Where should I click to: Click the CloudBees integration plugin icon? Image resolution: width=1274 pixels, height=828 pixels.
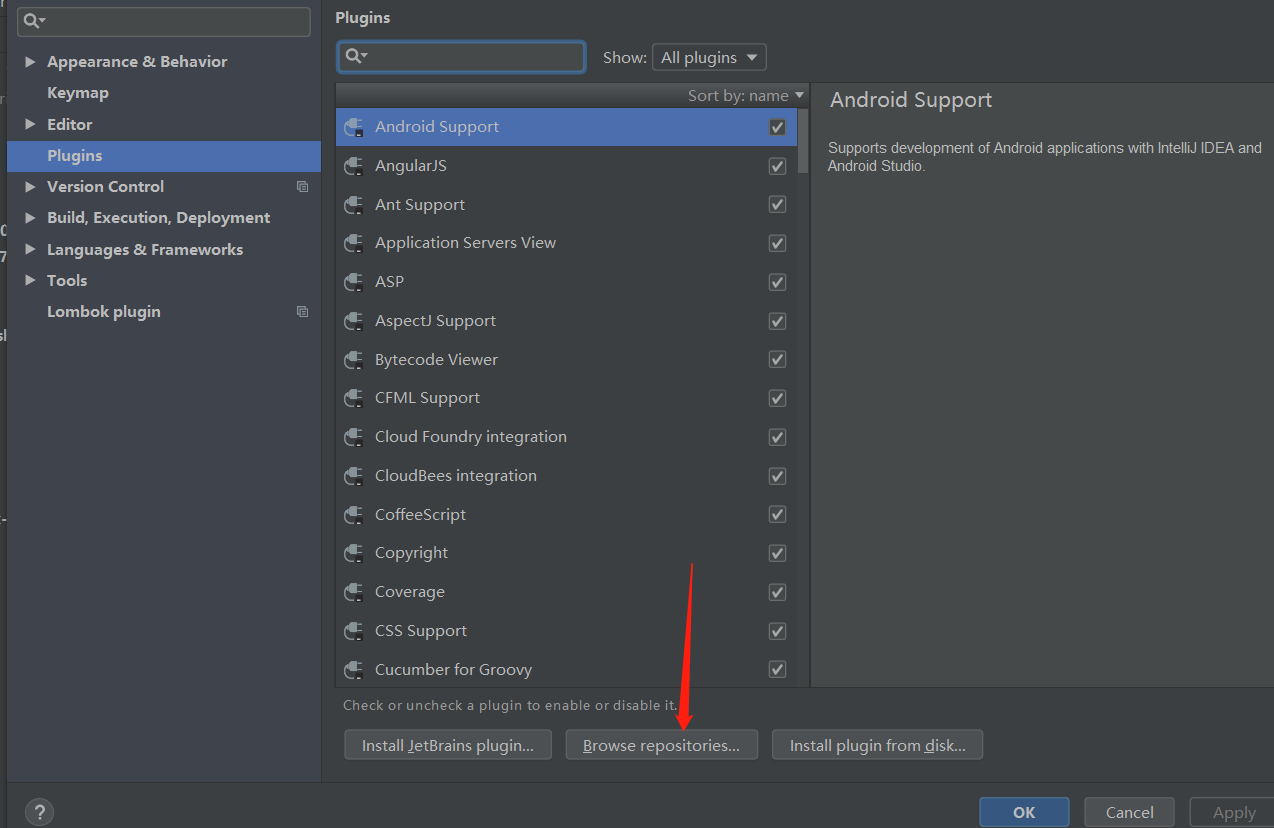point(353,476)
